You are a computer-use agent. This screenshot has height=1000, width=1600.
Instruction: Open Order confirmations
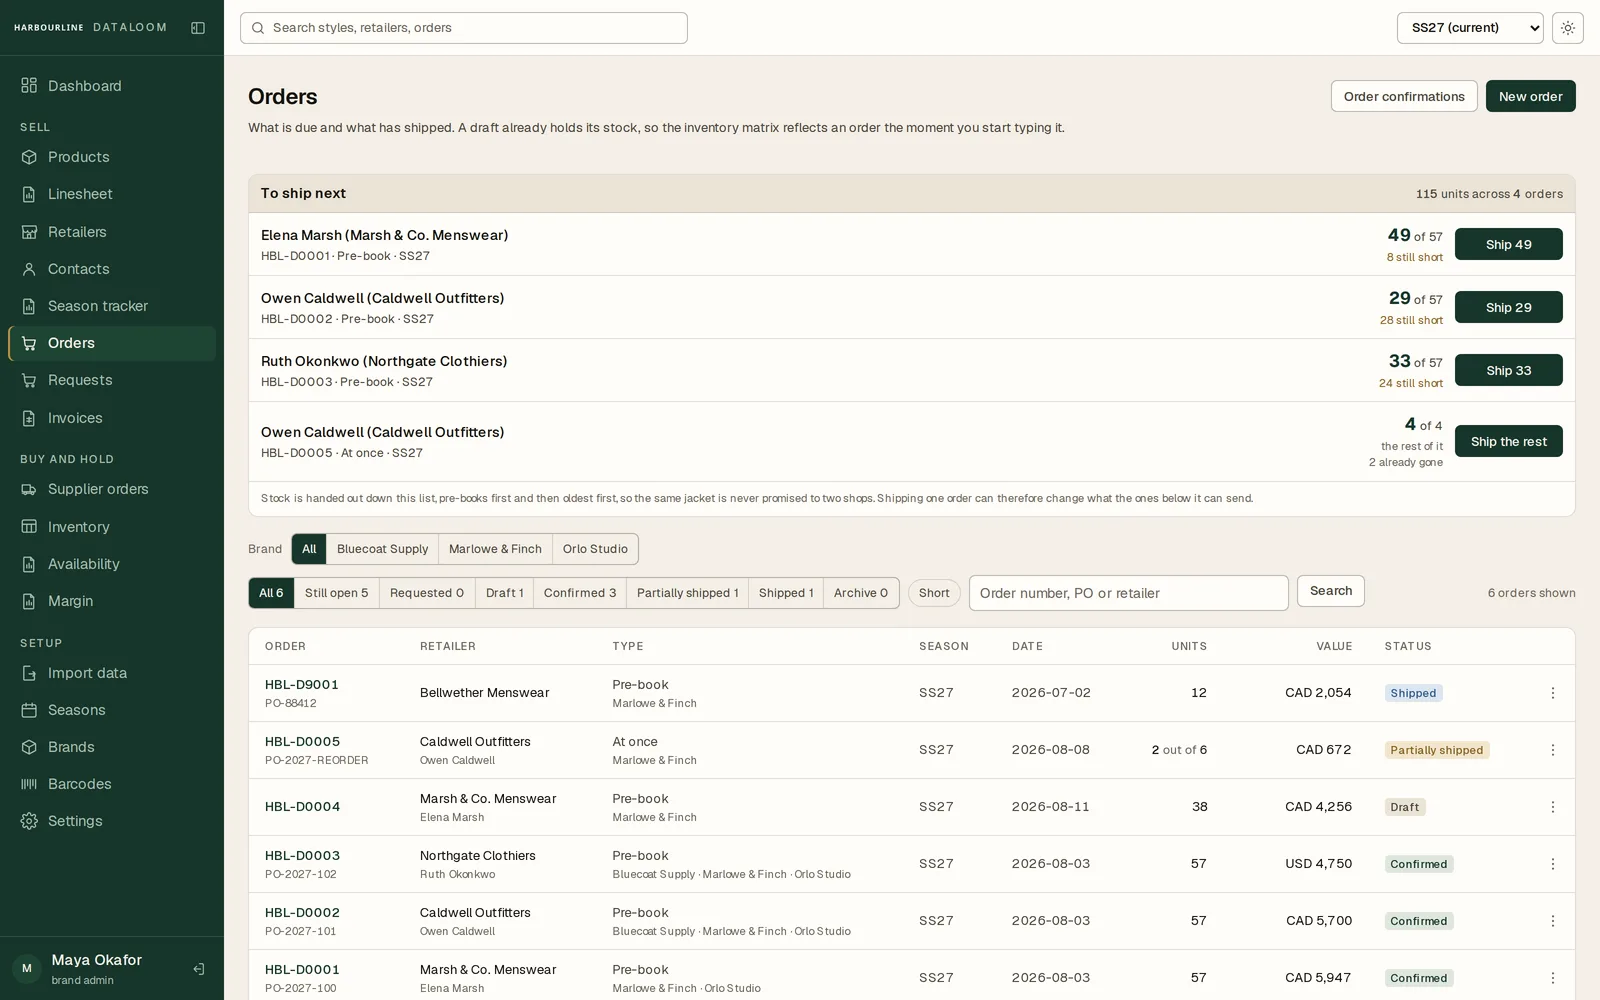pos(1404,96)
